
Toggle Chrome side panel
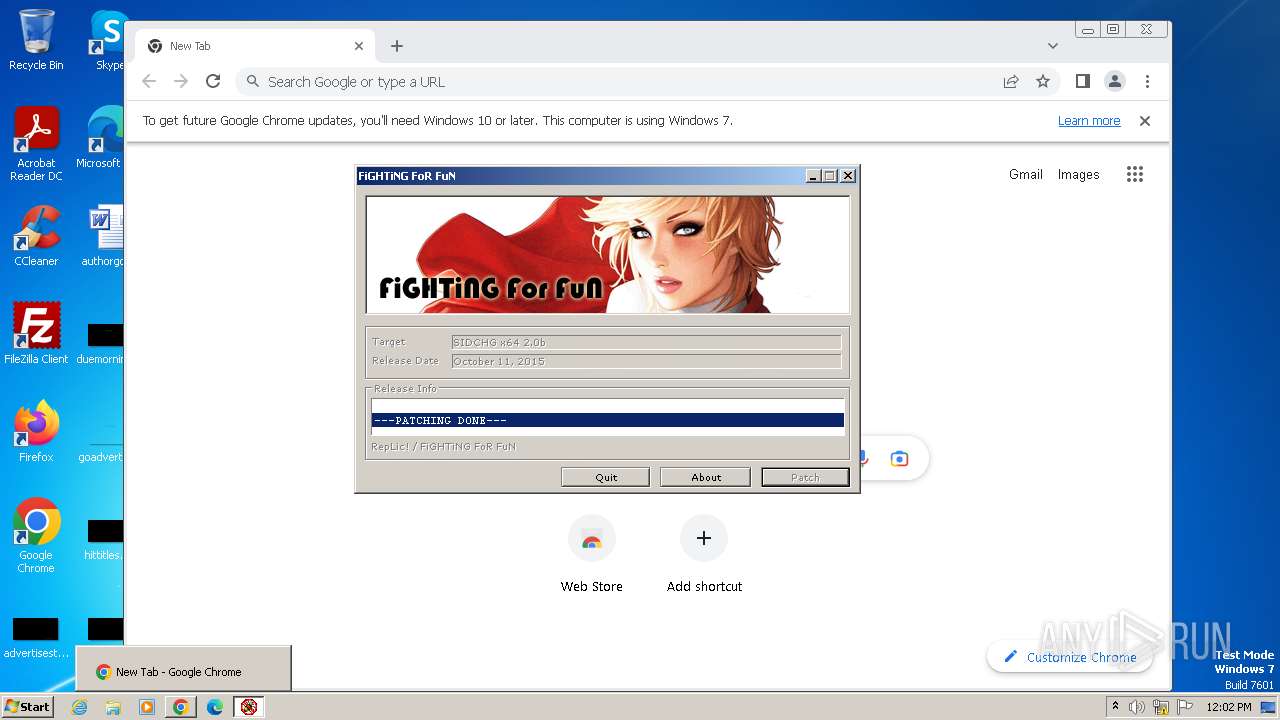click(1083, 82)
